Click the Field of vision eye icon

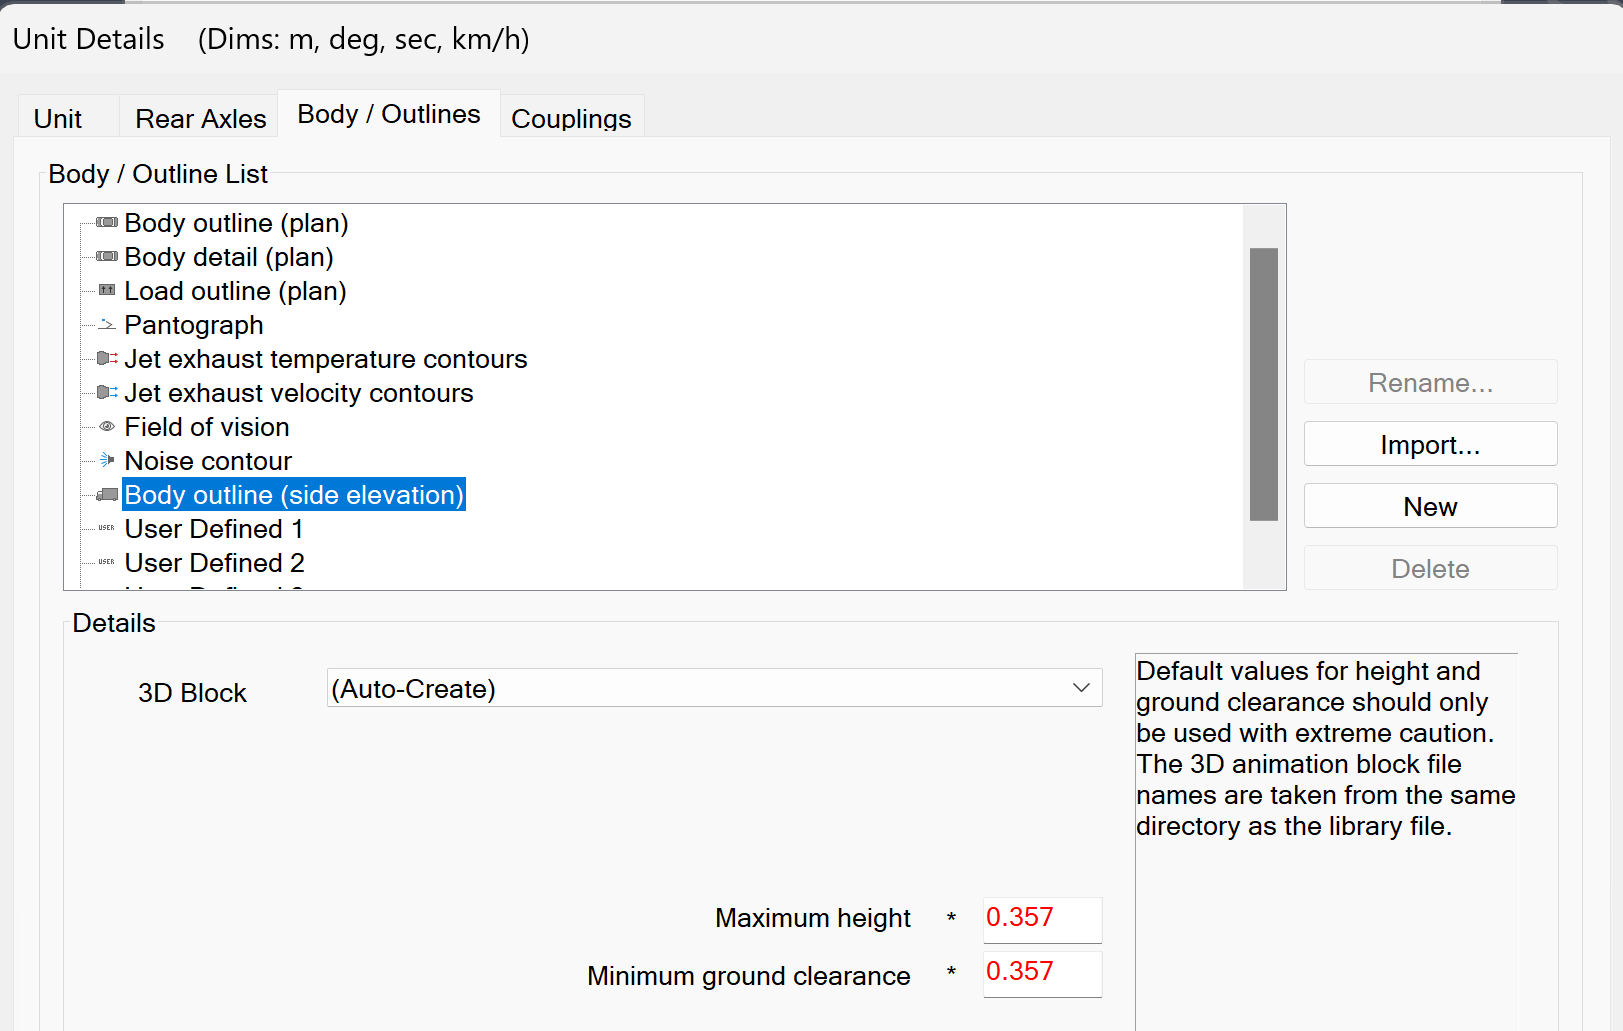click(x=107, y=427)
